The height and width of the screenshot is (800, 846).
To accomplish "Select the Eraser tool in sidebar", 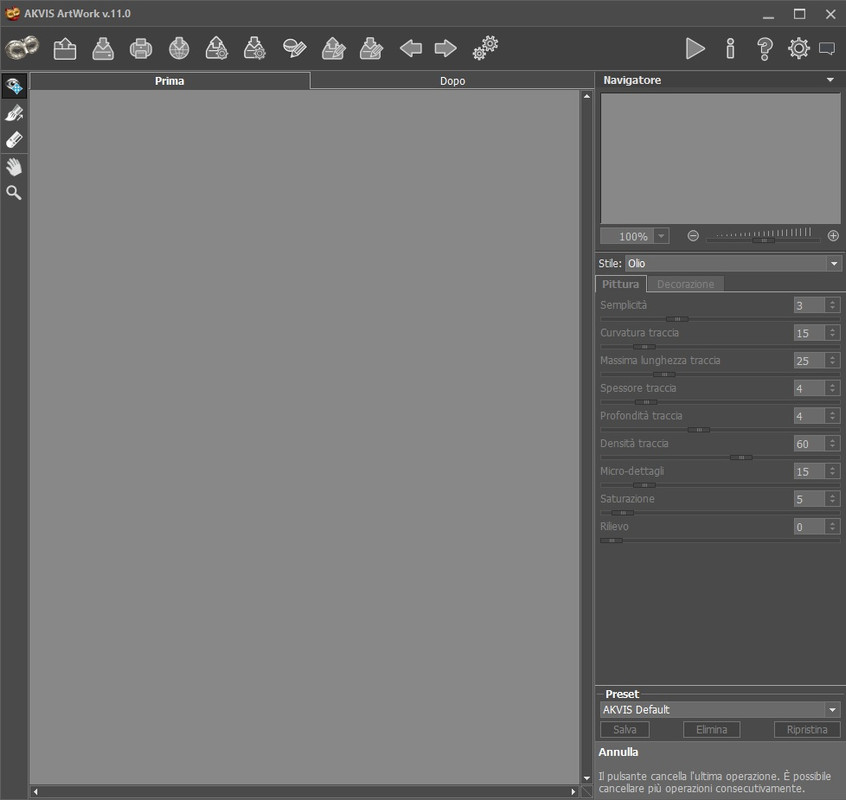I will [14, 140].
